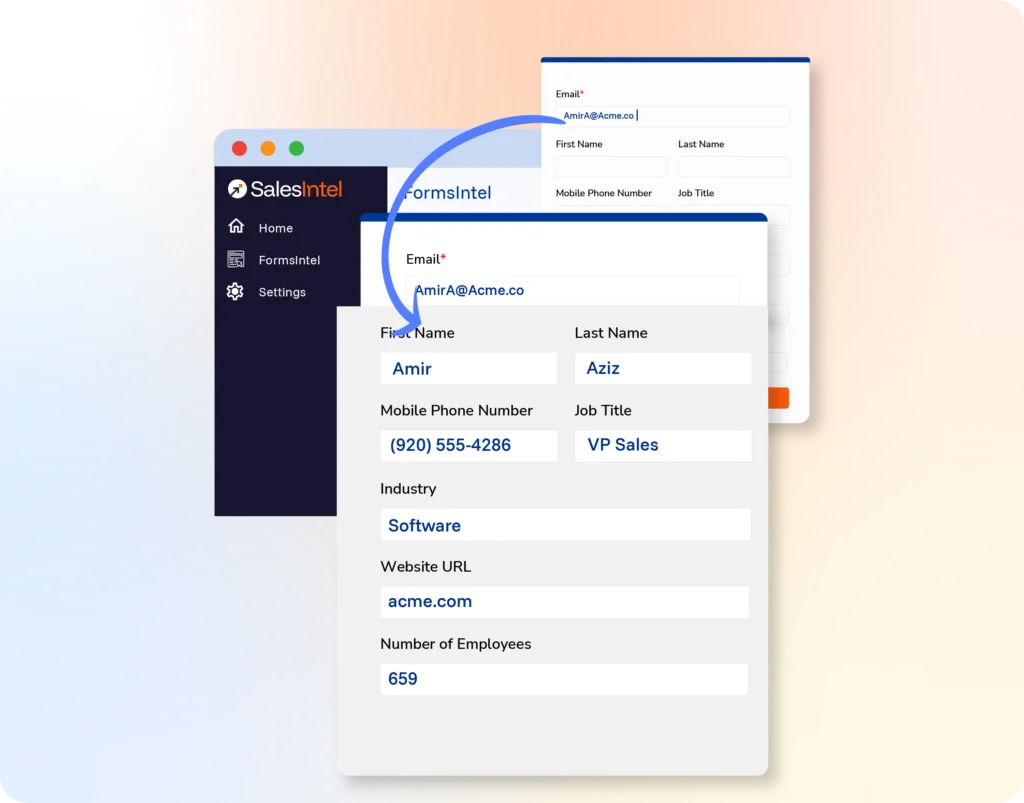Click the Email field in the back form window
This screenshot has height=803, width=1024.
pos(673,116)
